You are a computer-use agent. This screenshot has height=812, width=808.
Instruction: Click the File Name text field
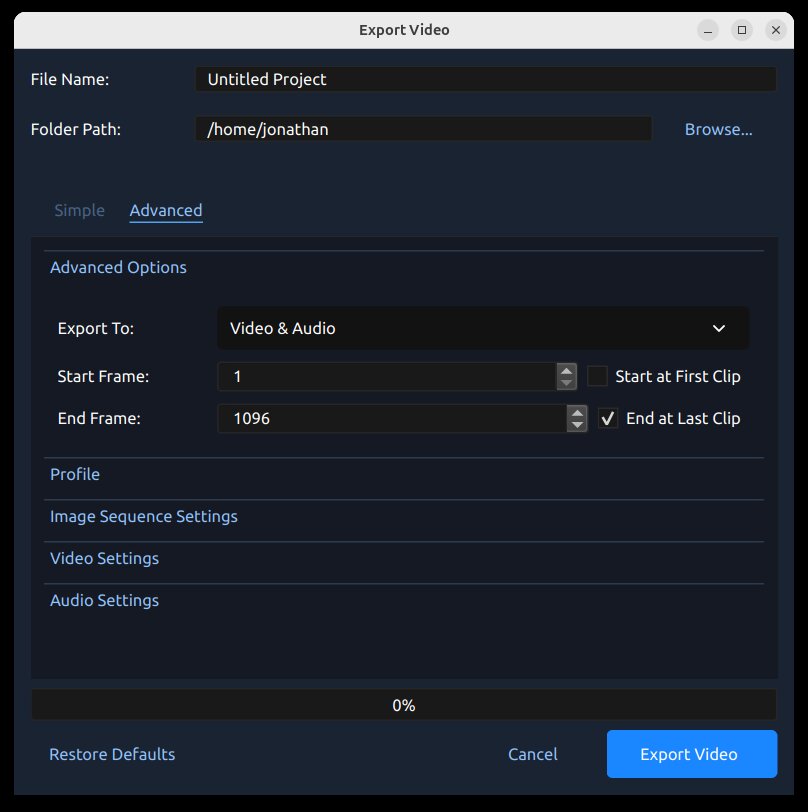click(485, 79)
